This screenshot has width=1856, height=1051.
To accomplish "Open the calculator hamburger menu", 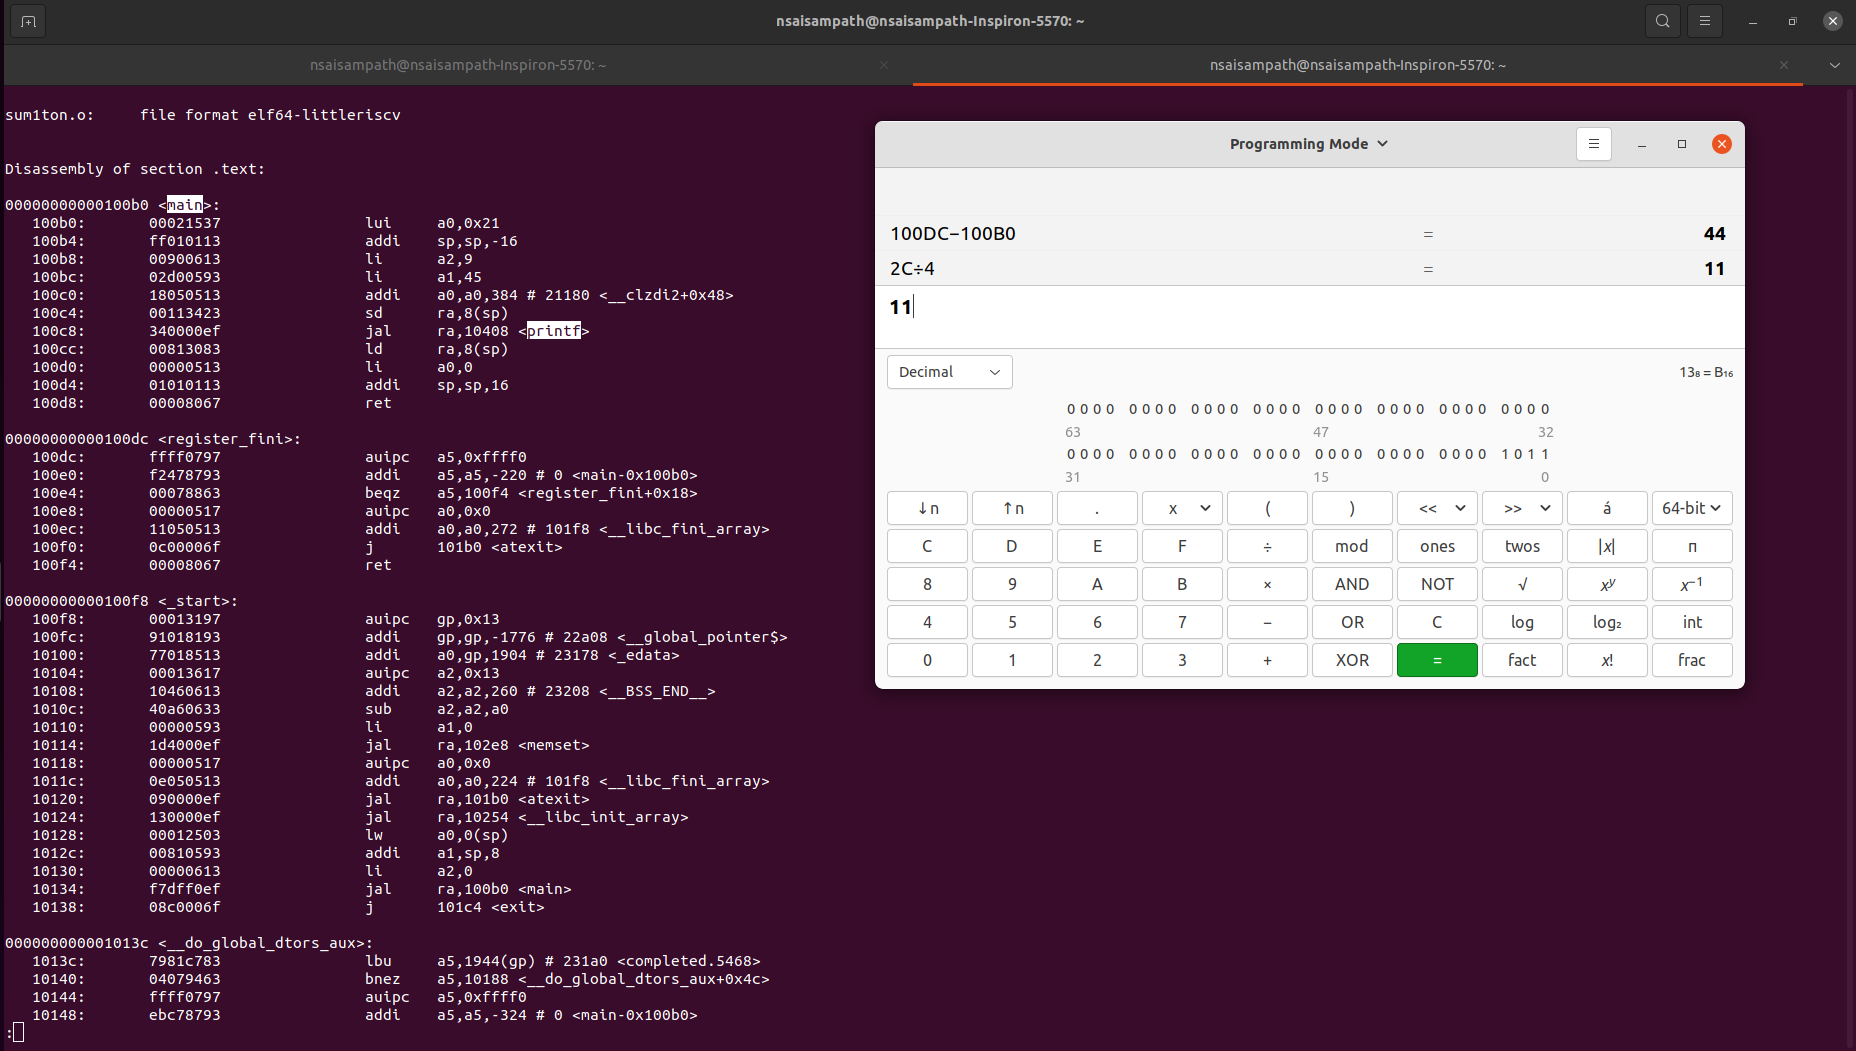I will click(x=1593, y=143).
